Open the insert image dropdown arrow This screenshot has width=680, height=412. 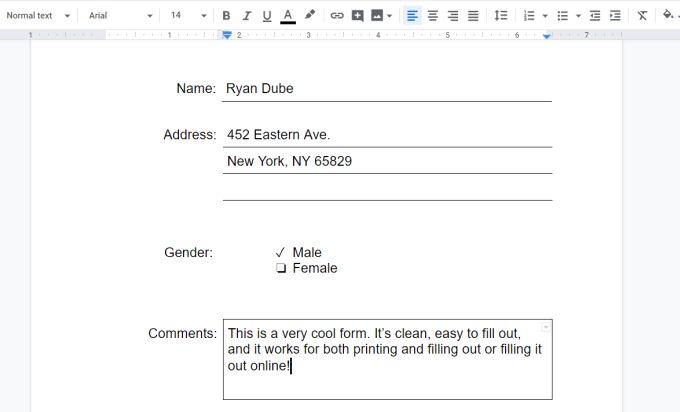[389, 16]
